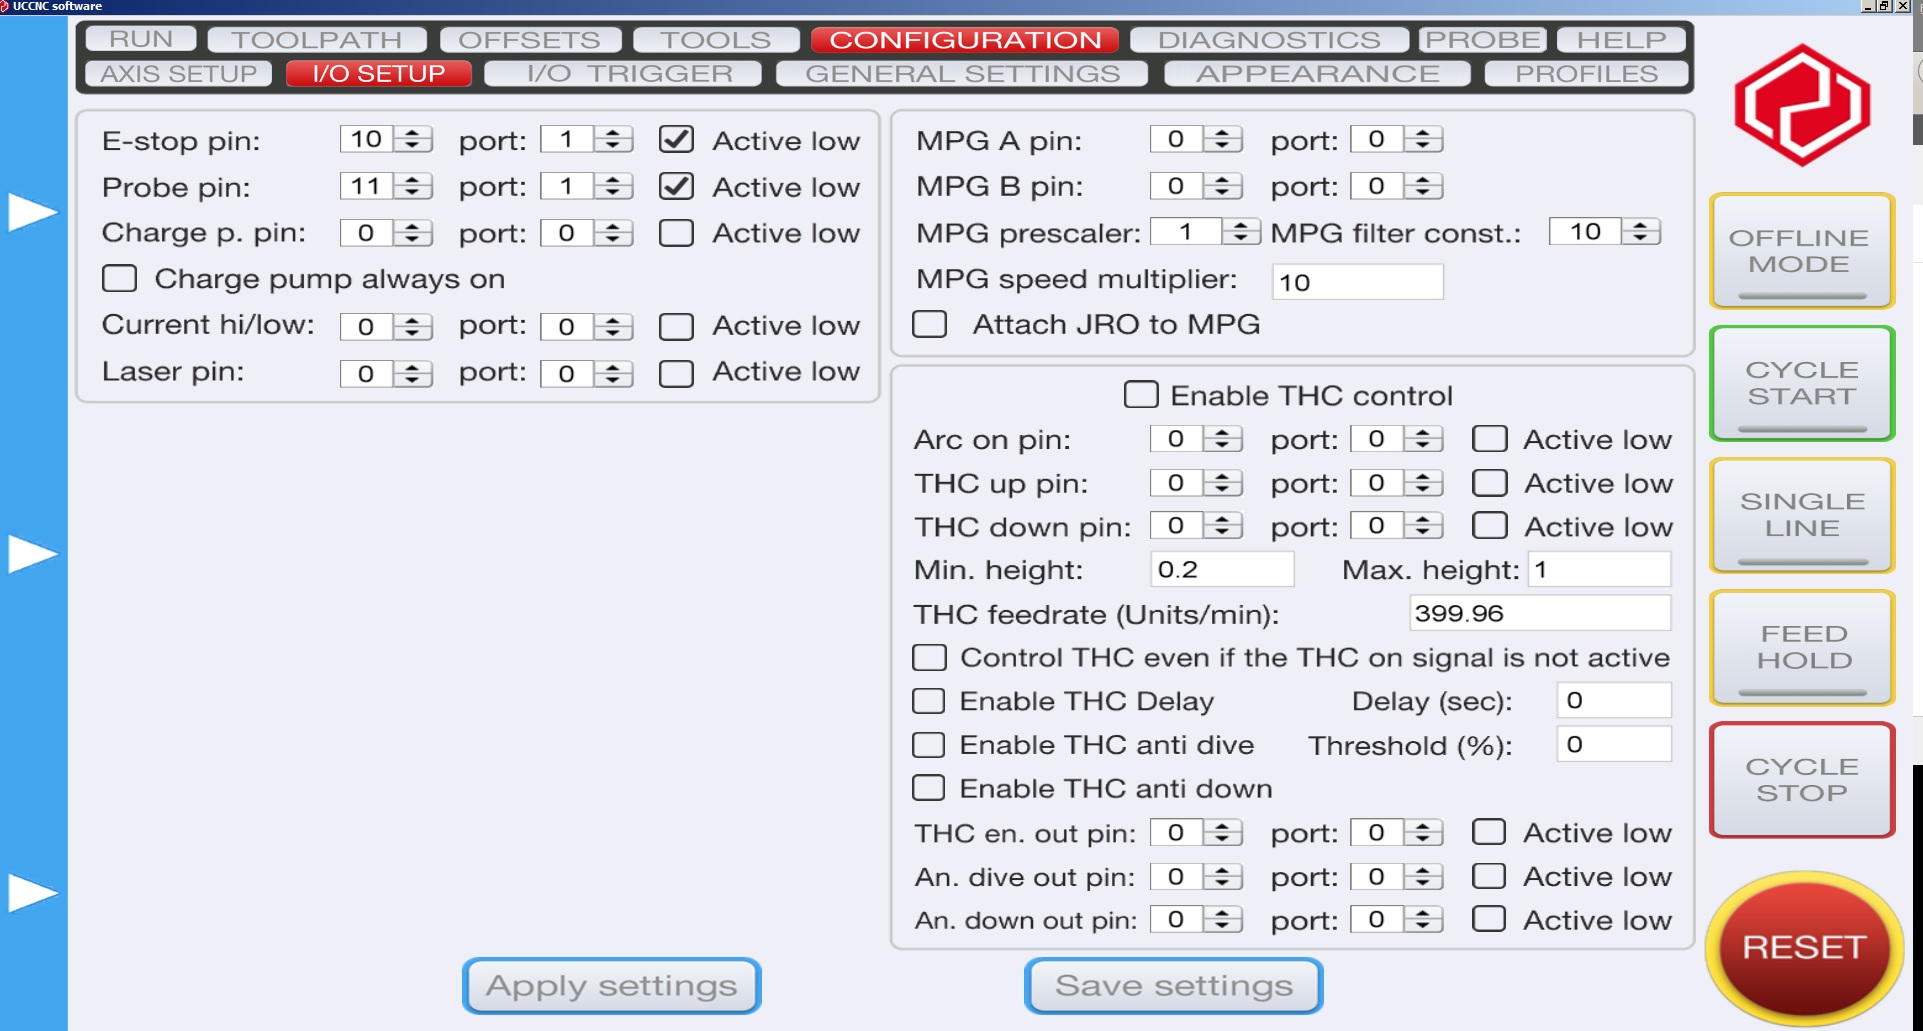Click Apply settings button
This screenshot has height=1031, width=1923.
click(x=611, y=986)
